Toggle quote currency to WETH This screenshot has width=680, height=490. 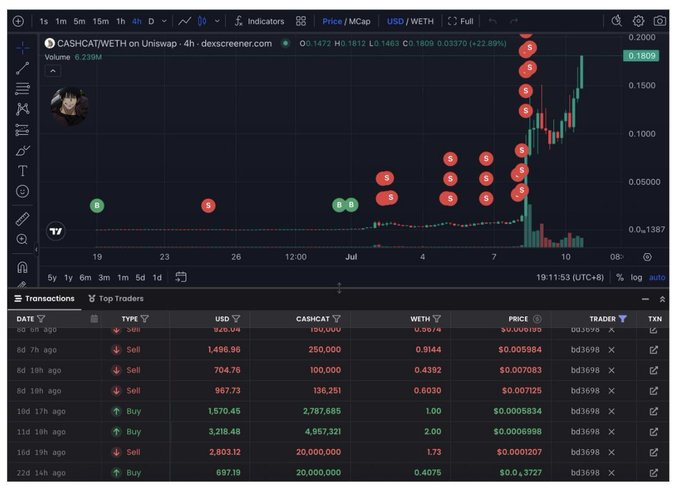422,21
